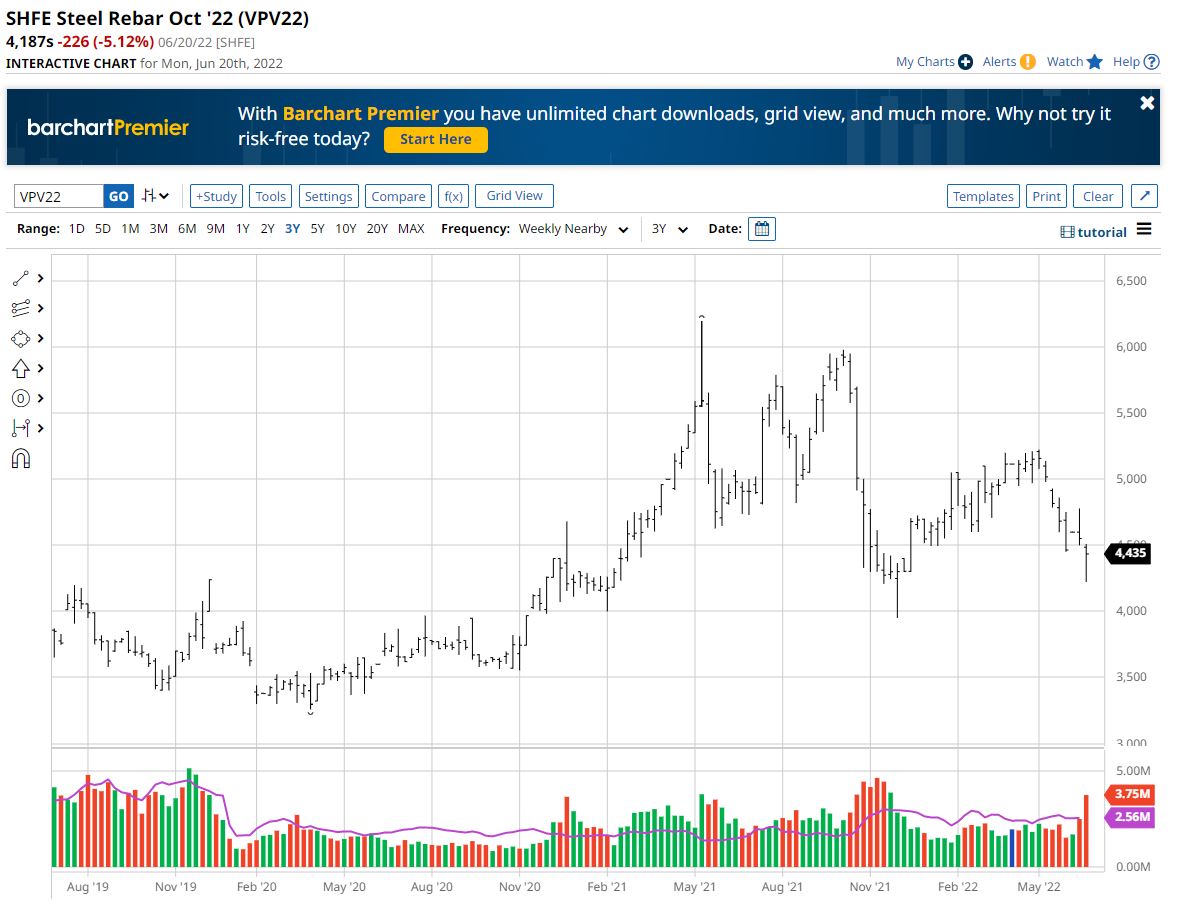1180x916 pixels.
Task: Toggle the magnet snap mode
Action: 21,459
